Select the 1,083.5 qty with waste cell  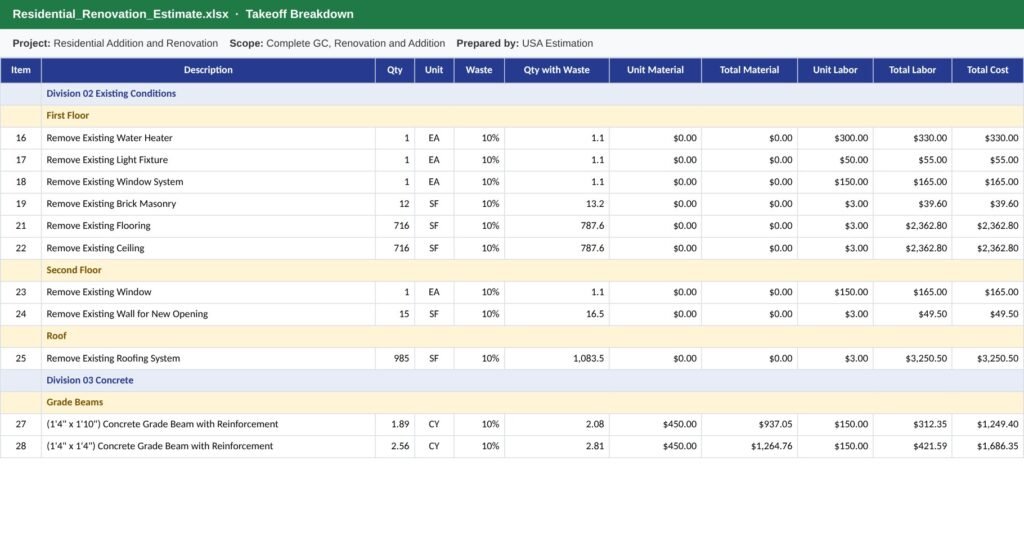[x=556, y=358]
